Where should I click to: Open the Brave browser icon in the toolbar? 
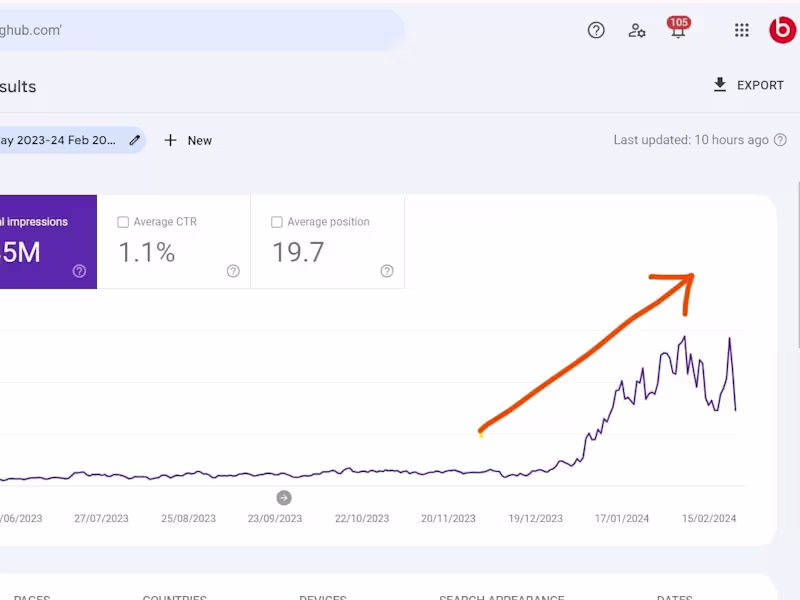tap(783, 30)
